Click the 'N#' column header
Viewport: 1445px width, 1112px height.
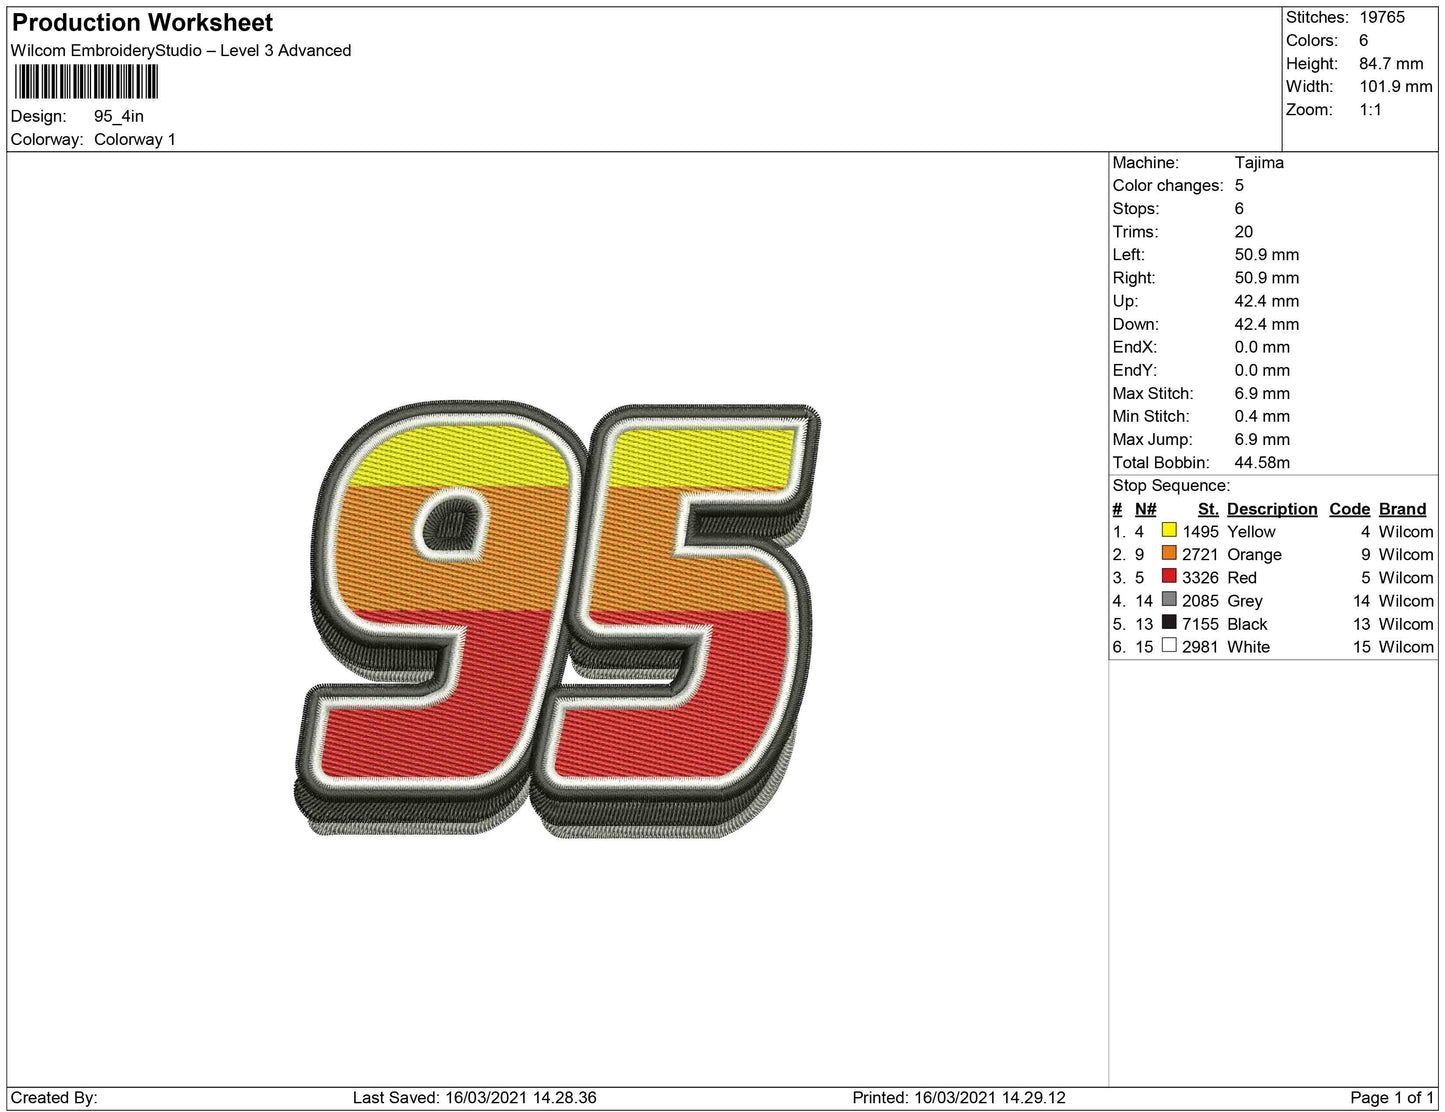pyautogui.click(x=1145, y=508)
